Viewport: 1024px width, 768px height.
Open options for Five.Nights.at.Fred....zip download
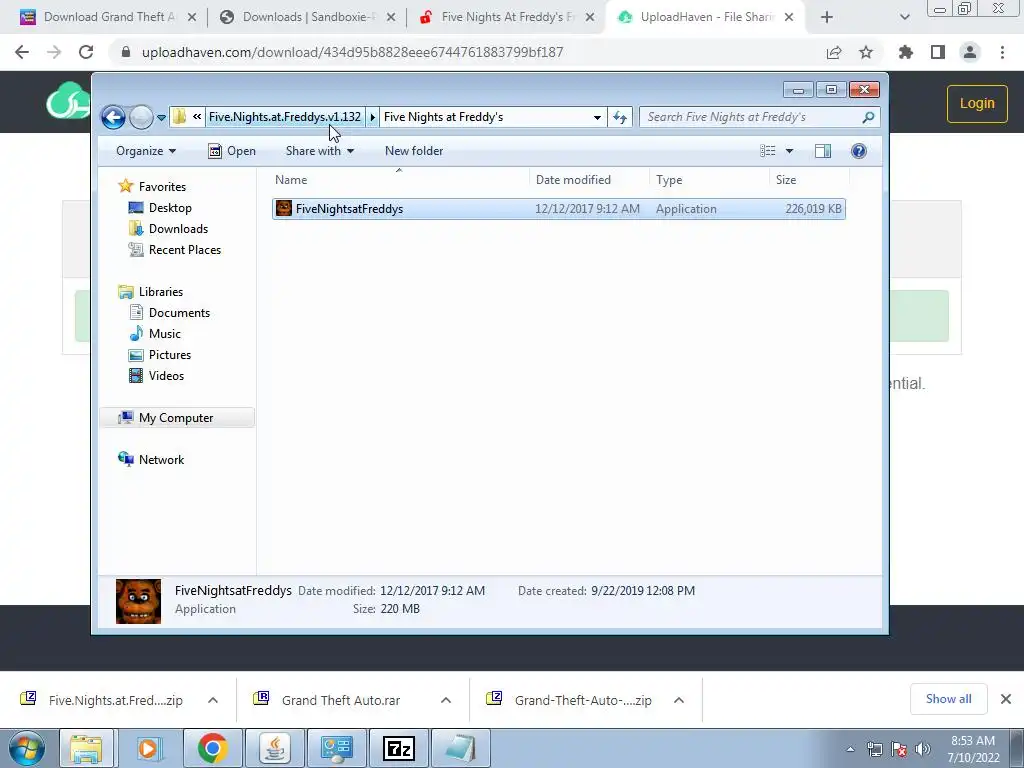click(213, 700)
